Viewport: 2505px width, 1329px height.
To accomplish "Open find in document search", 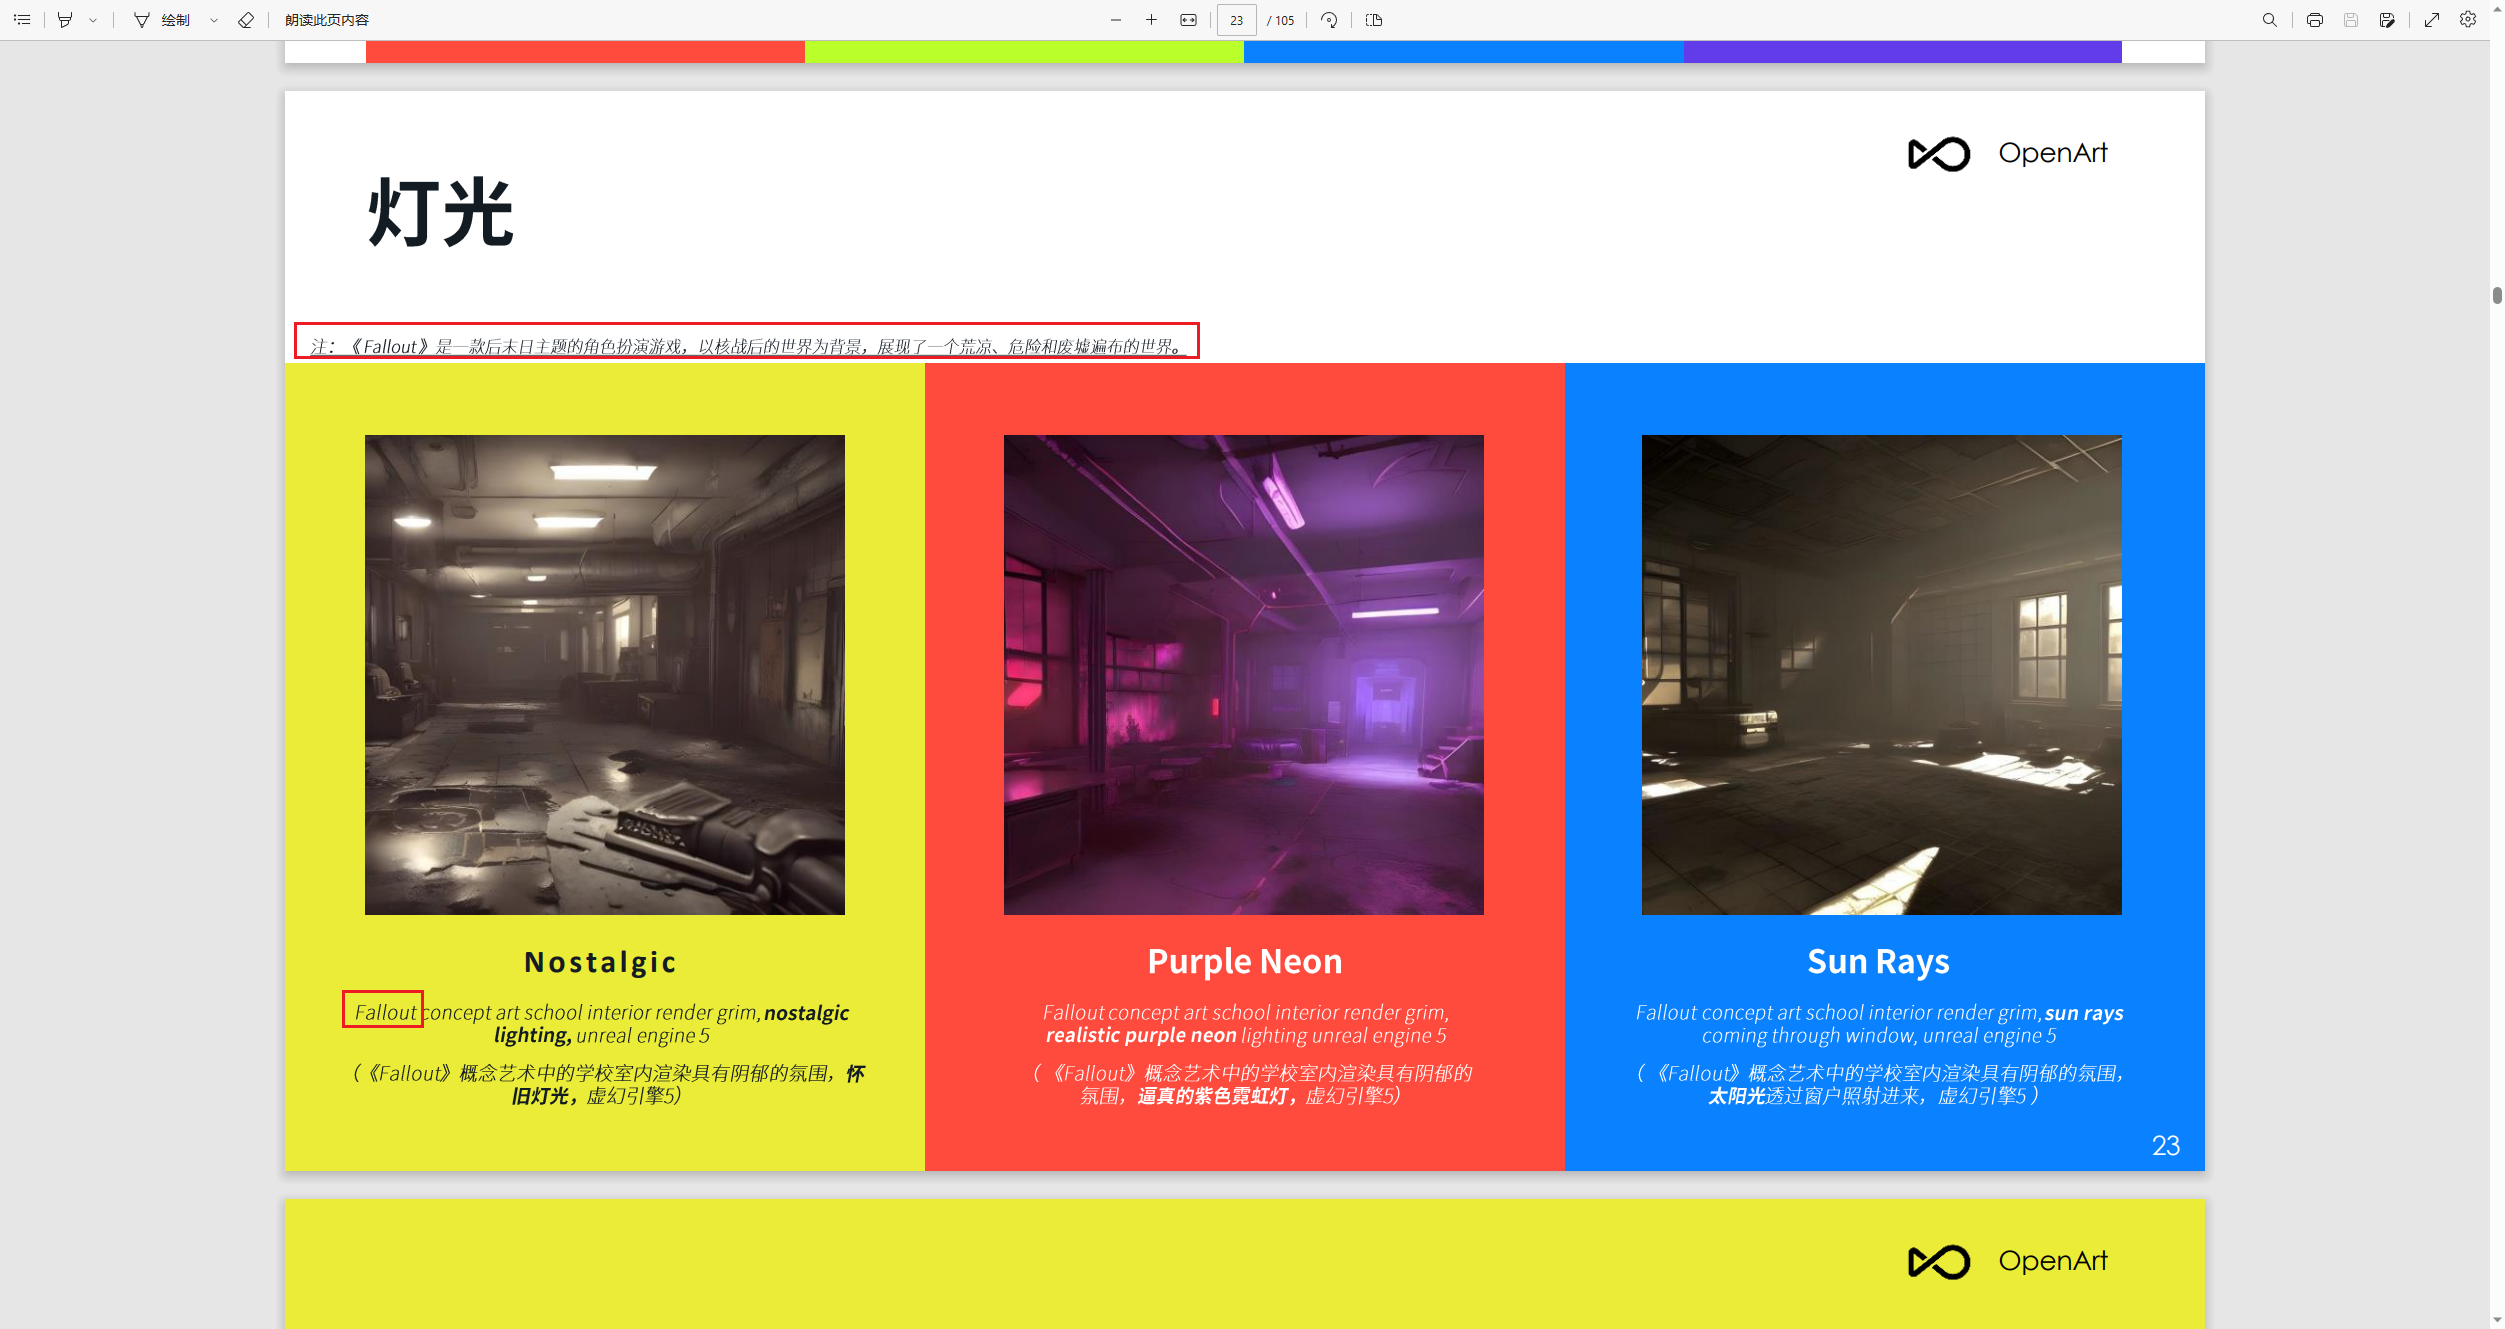I will tap(2270, 20).
